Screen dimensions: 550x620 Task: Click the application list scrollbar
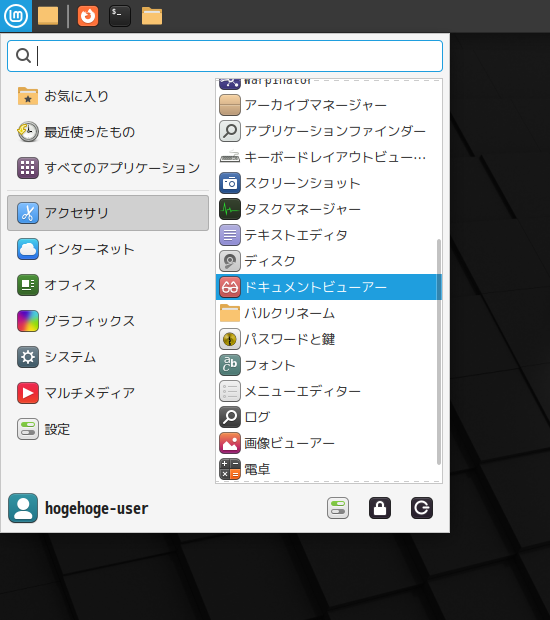[x=438, y=352]
